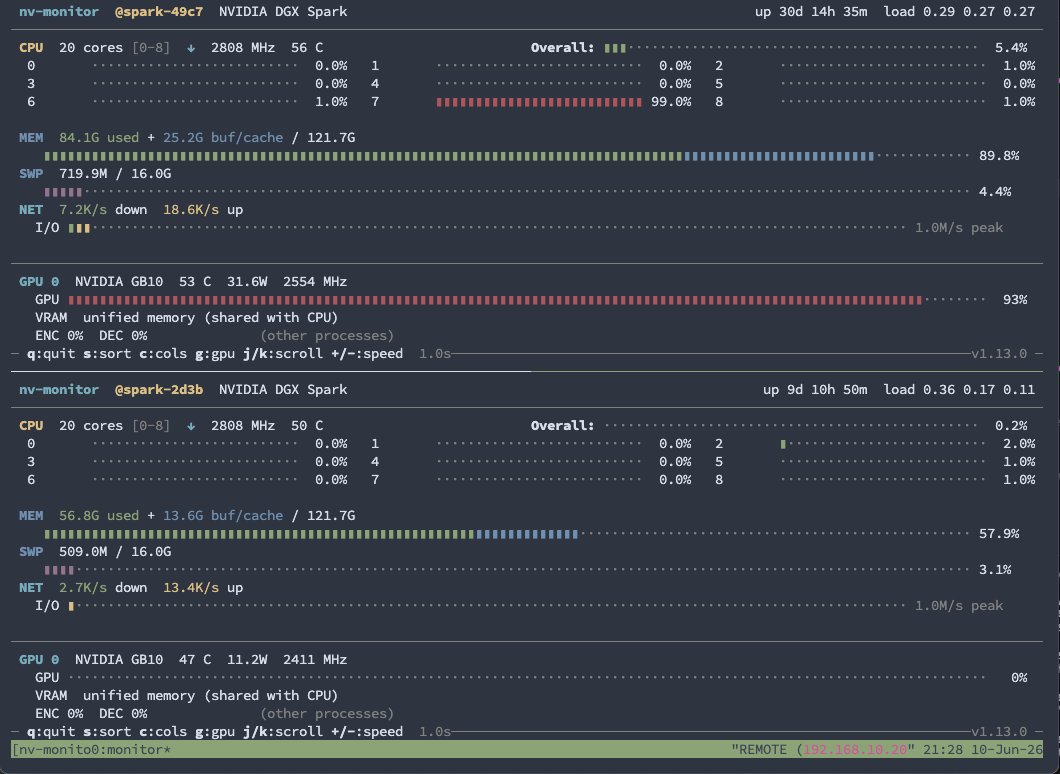Click the GPU clock '2411 MHz'

pyautogui.click(x=315, y=660)
